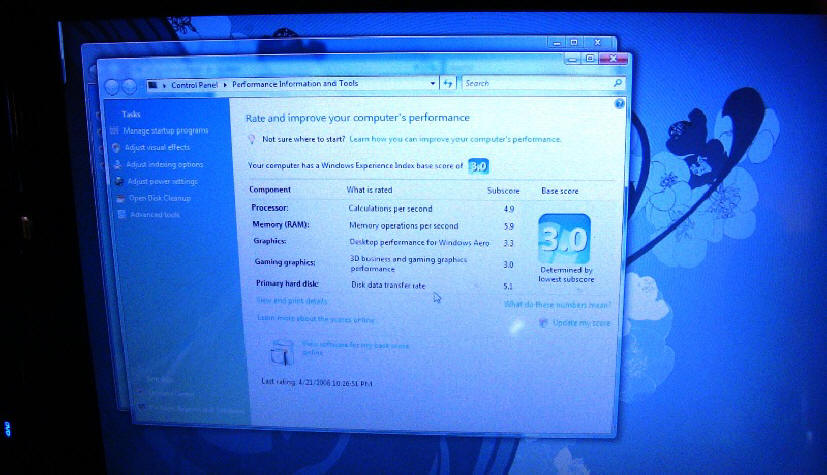Click the Gaming graphics subscore 3.0
Image resolution: width=827 pixels, height=475 pixels.
(508, 265)
